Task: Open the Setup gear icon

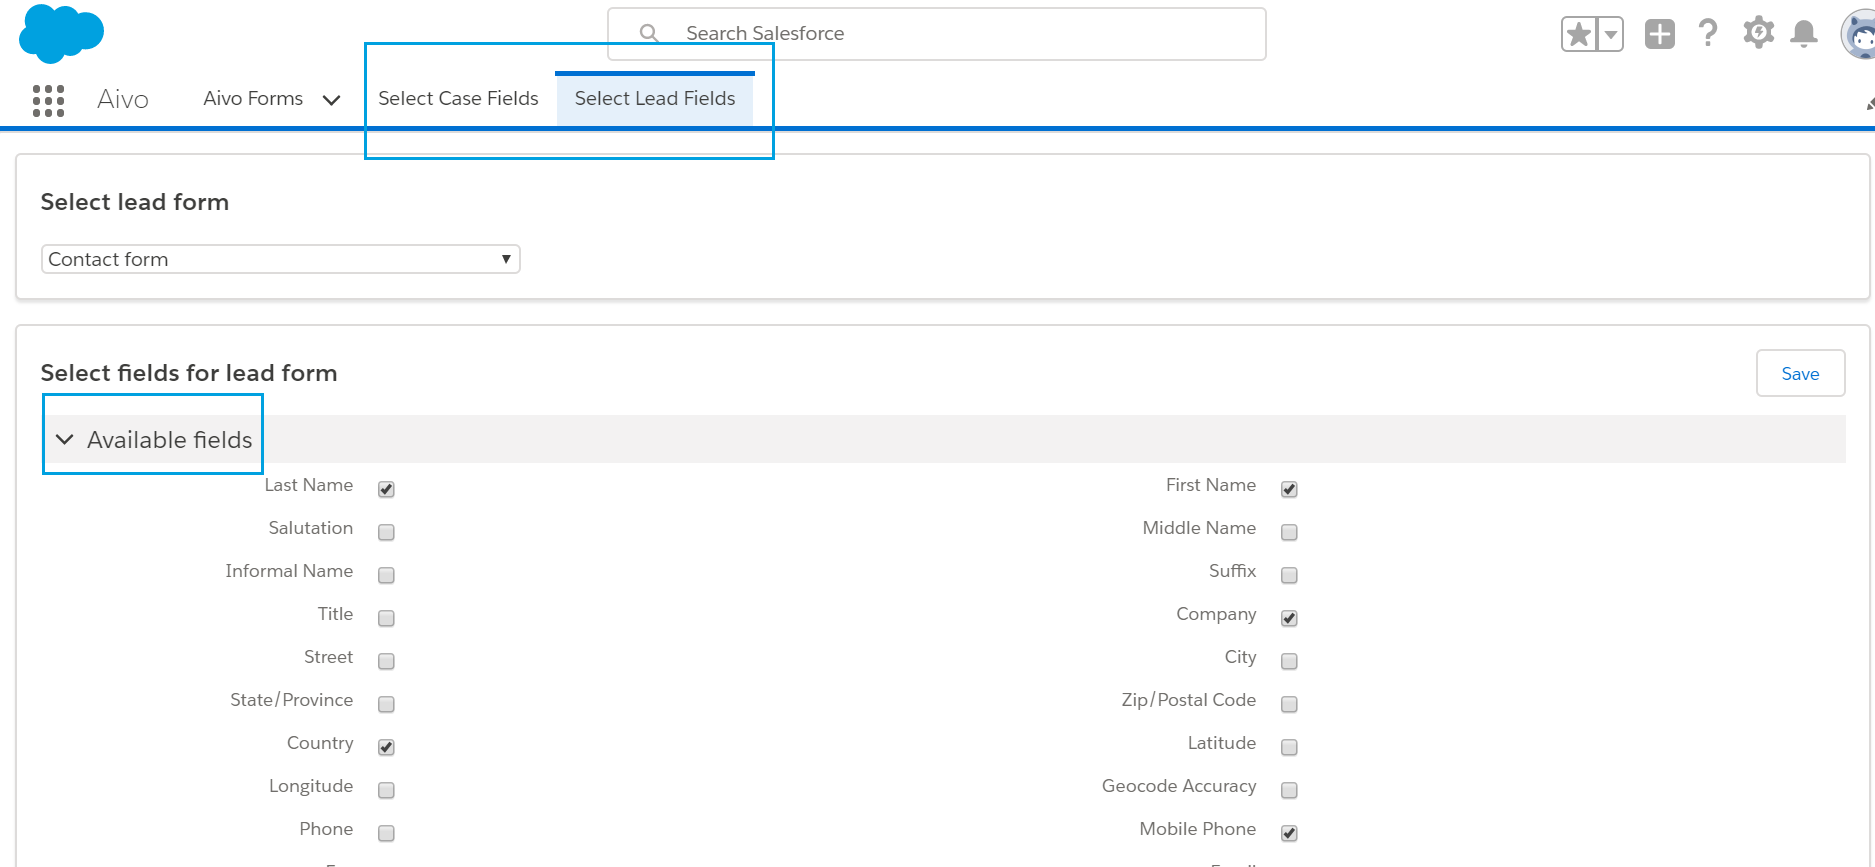Action: coord(1758,33)
